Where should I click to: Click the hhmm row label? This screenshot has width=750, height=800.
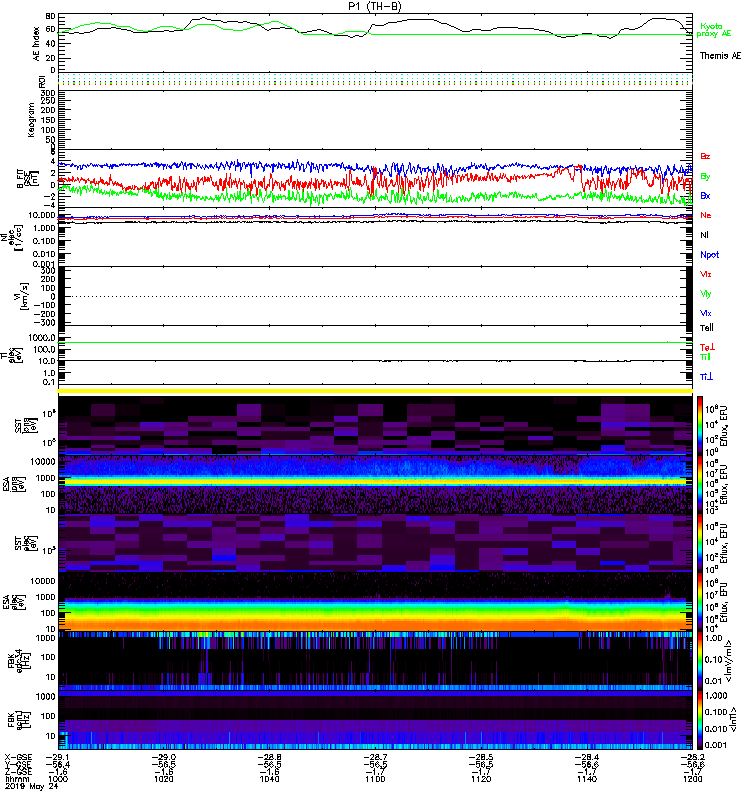15,779
